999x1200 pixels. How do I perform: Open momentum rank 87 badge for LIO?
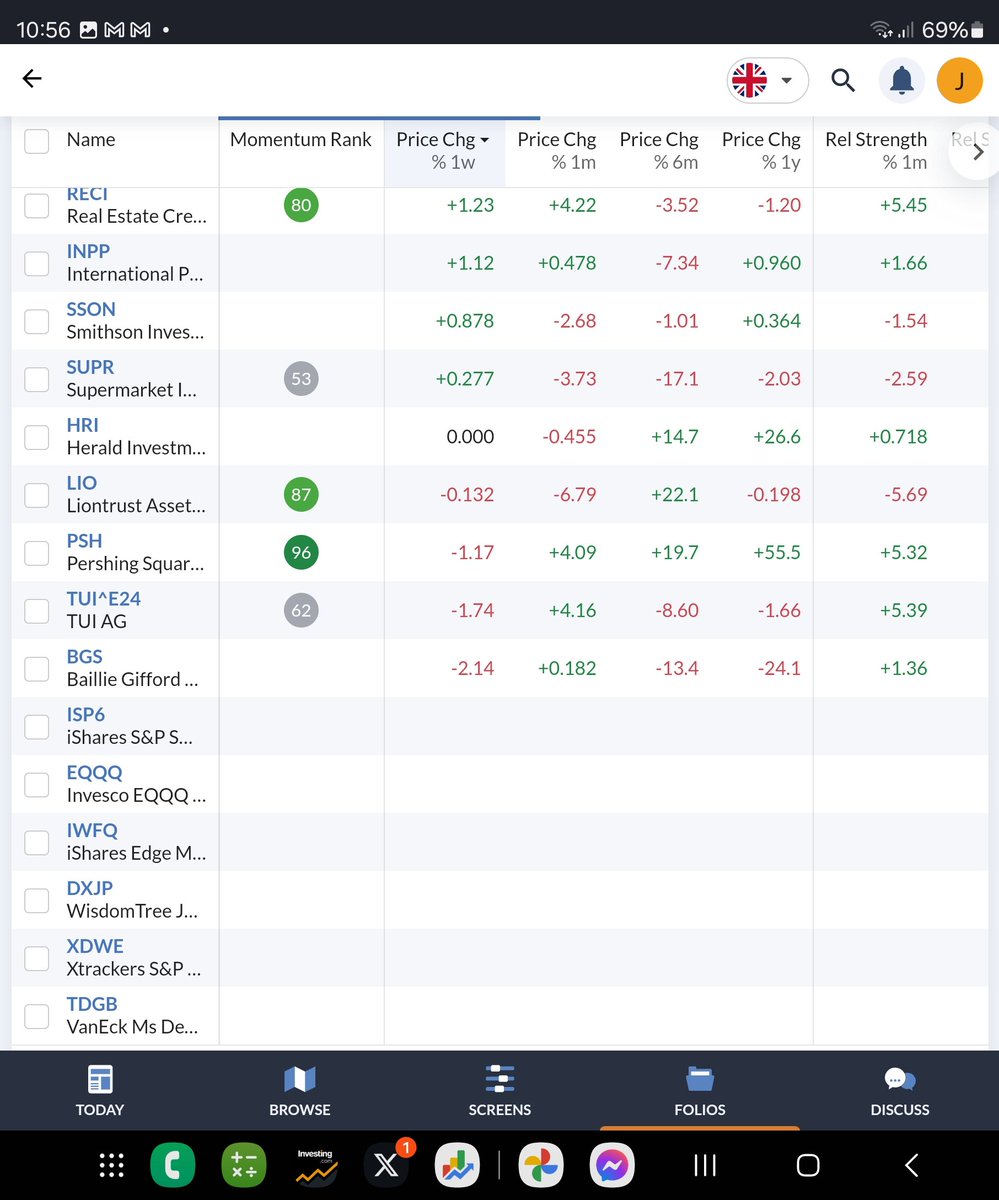[301, 494]
